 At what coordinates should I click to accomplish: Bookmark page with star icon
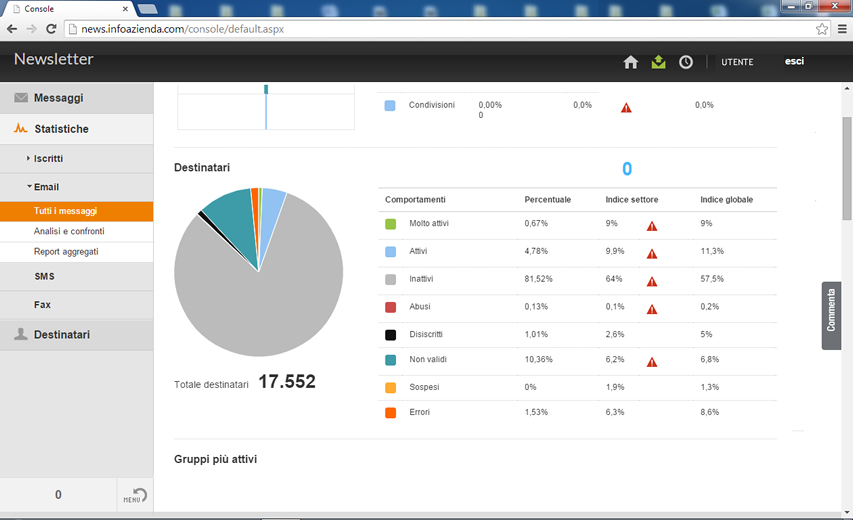click(822, 29)
